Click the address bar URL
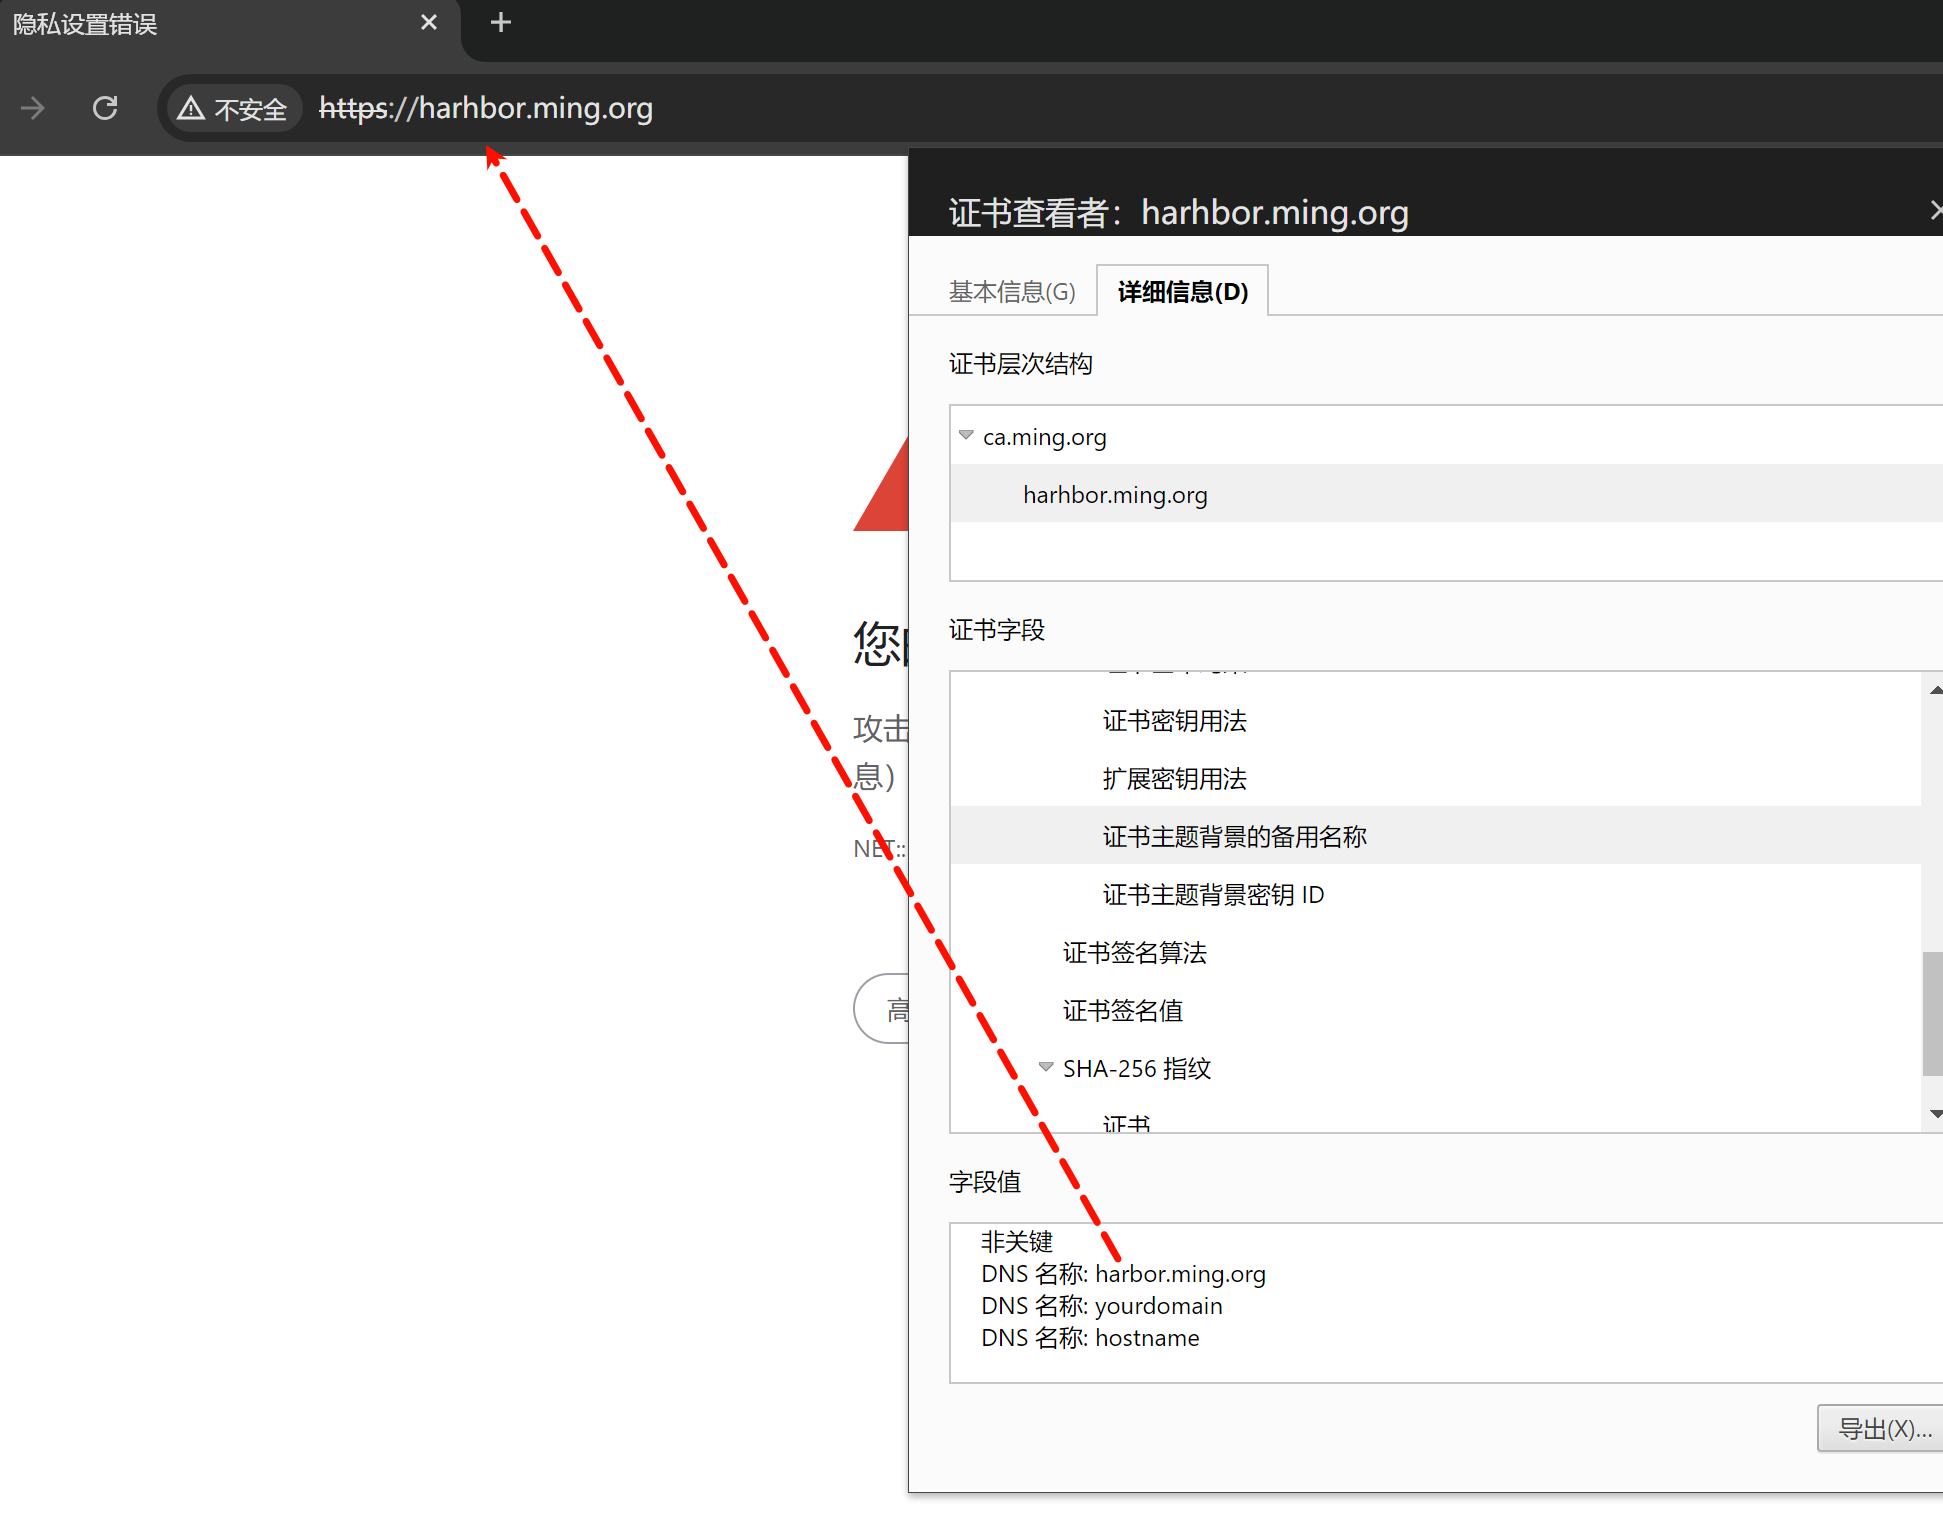Viewport: 1943px width, 1523px height. coord(486,108)
